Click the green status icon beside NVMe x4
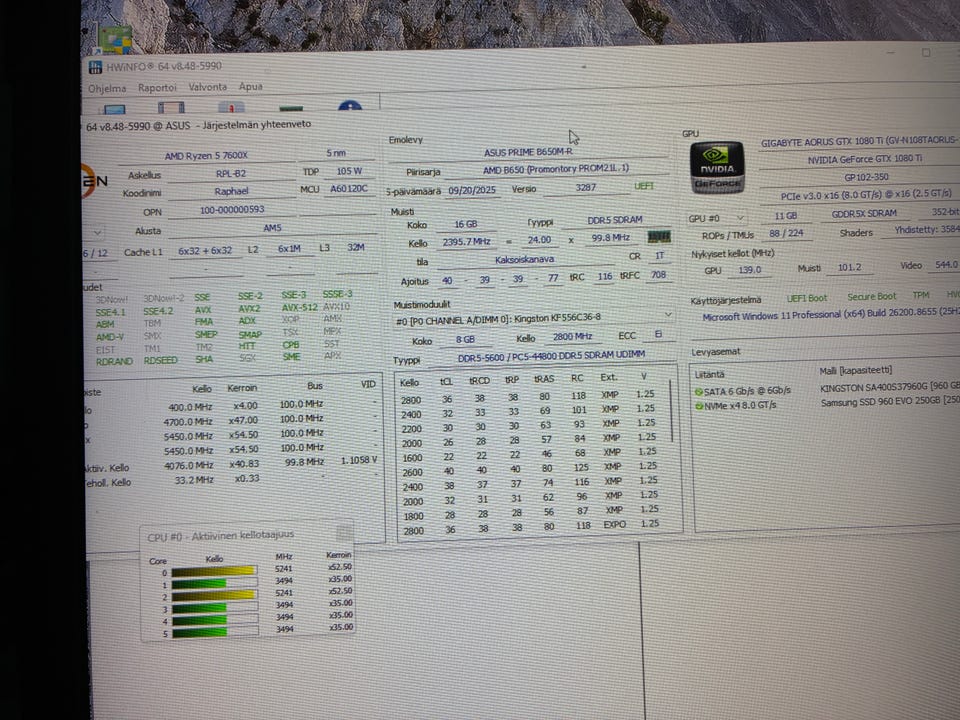Viewport: 960px width, 720px height. pos(699,405)
